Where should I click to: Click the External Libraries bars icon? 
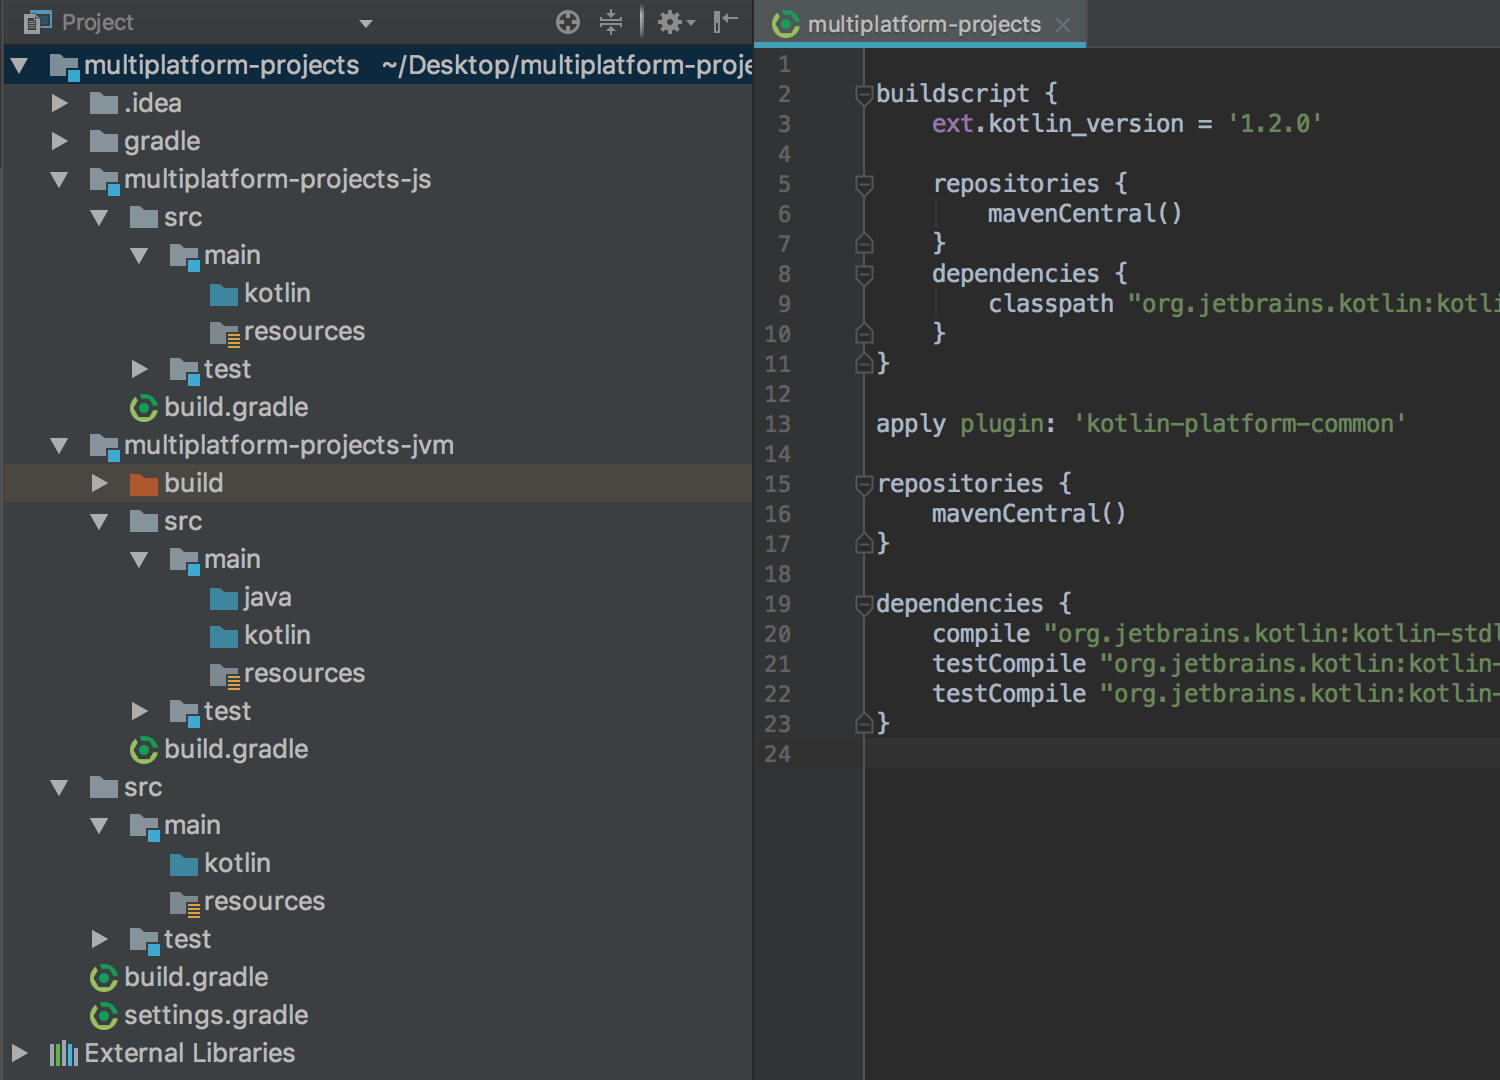pyautogui.click(x=64, y=1053)
